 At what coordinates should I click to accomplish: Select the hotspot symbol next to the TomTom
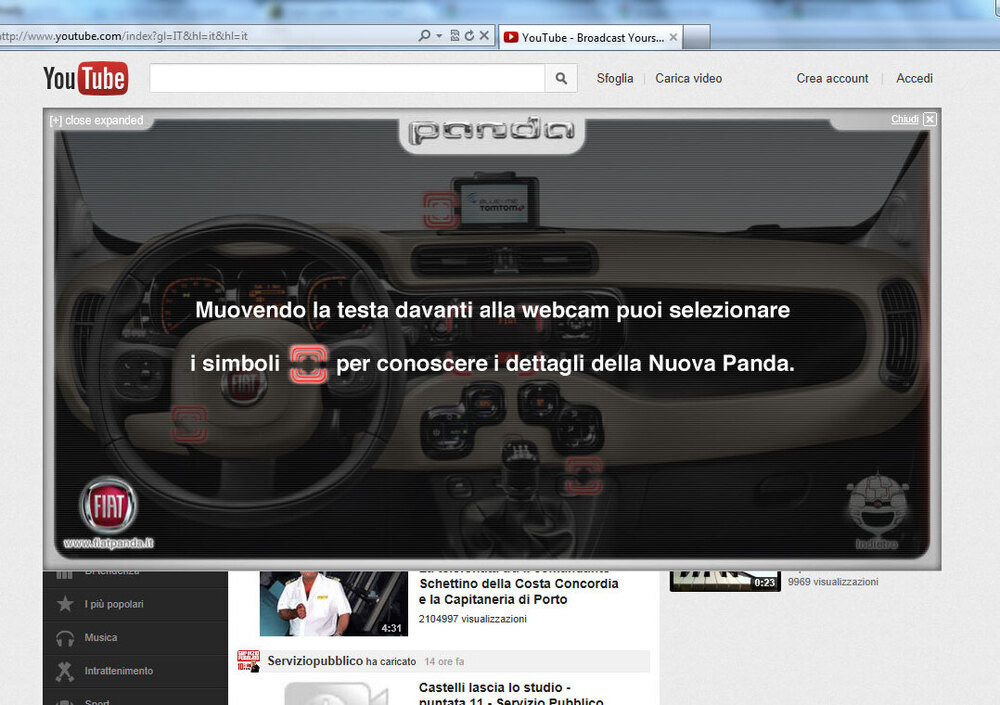[439, 210]
